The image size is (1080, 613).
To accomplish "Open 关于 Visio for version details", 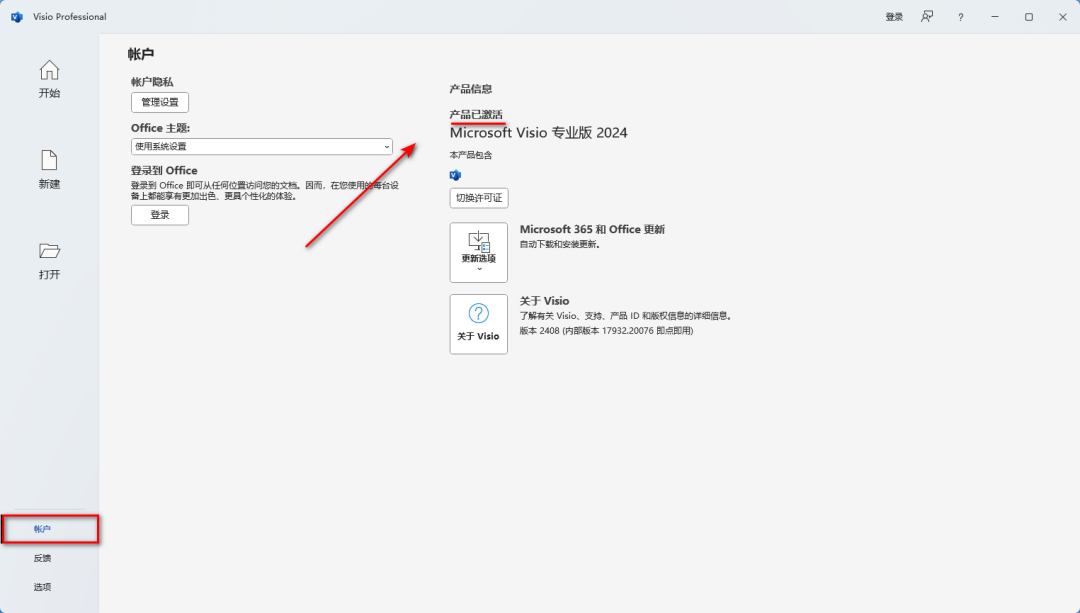I will point(478,324).
